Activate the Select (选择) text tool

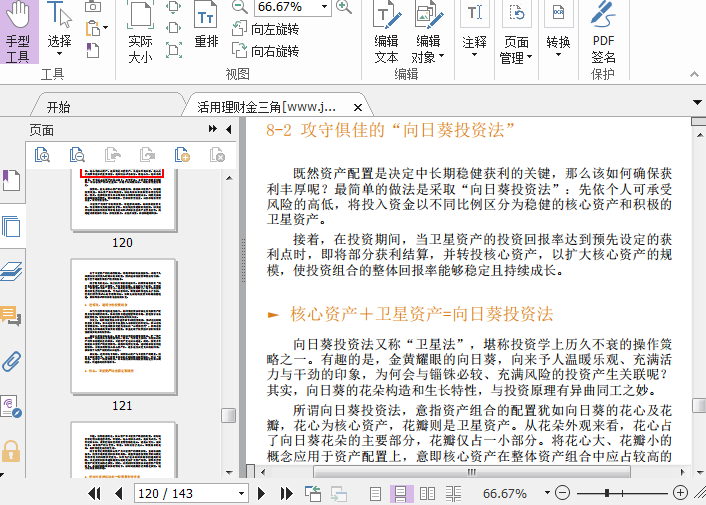[59, 29]
